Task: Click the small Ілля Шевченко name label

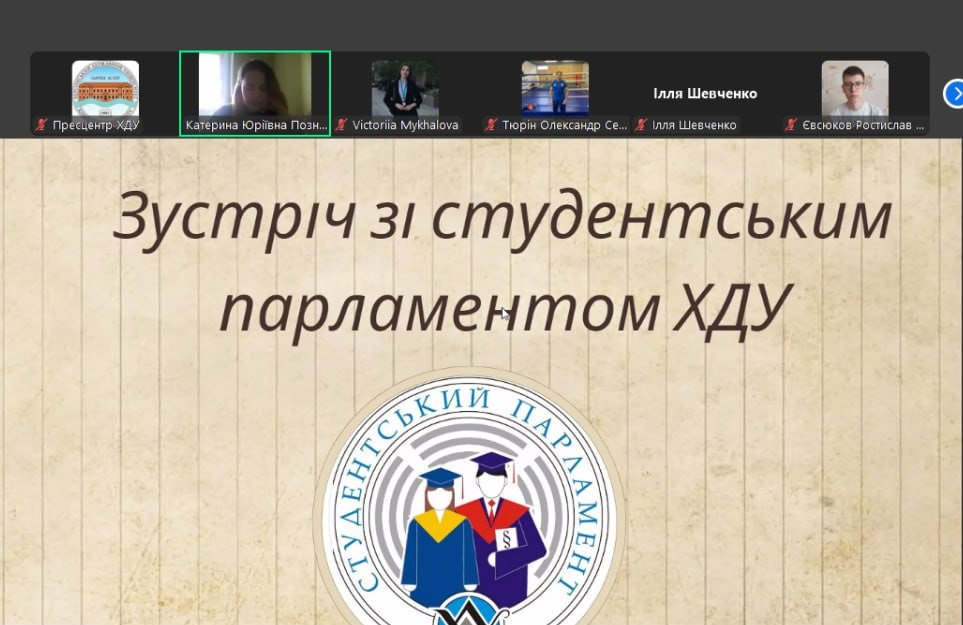Action: (x=694, y=125)
